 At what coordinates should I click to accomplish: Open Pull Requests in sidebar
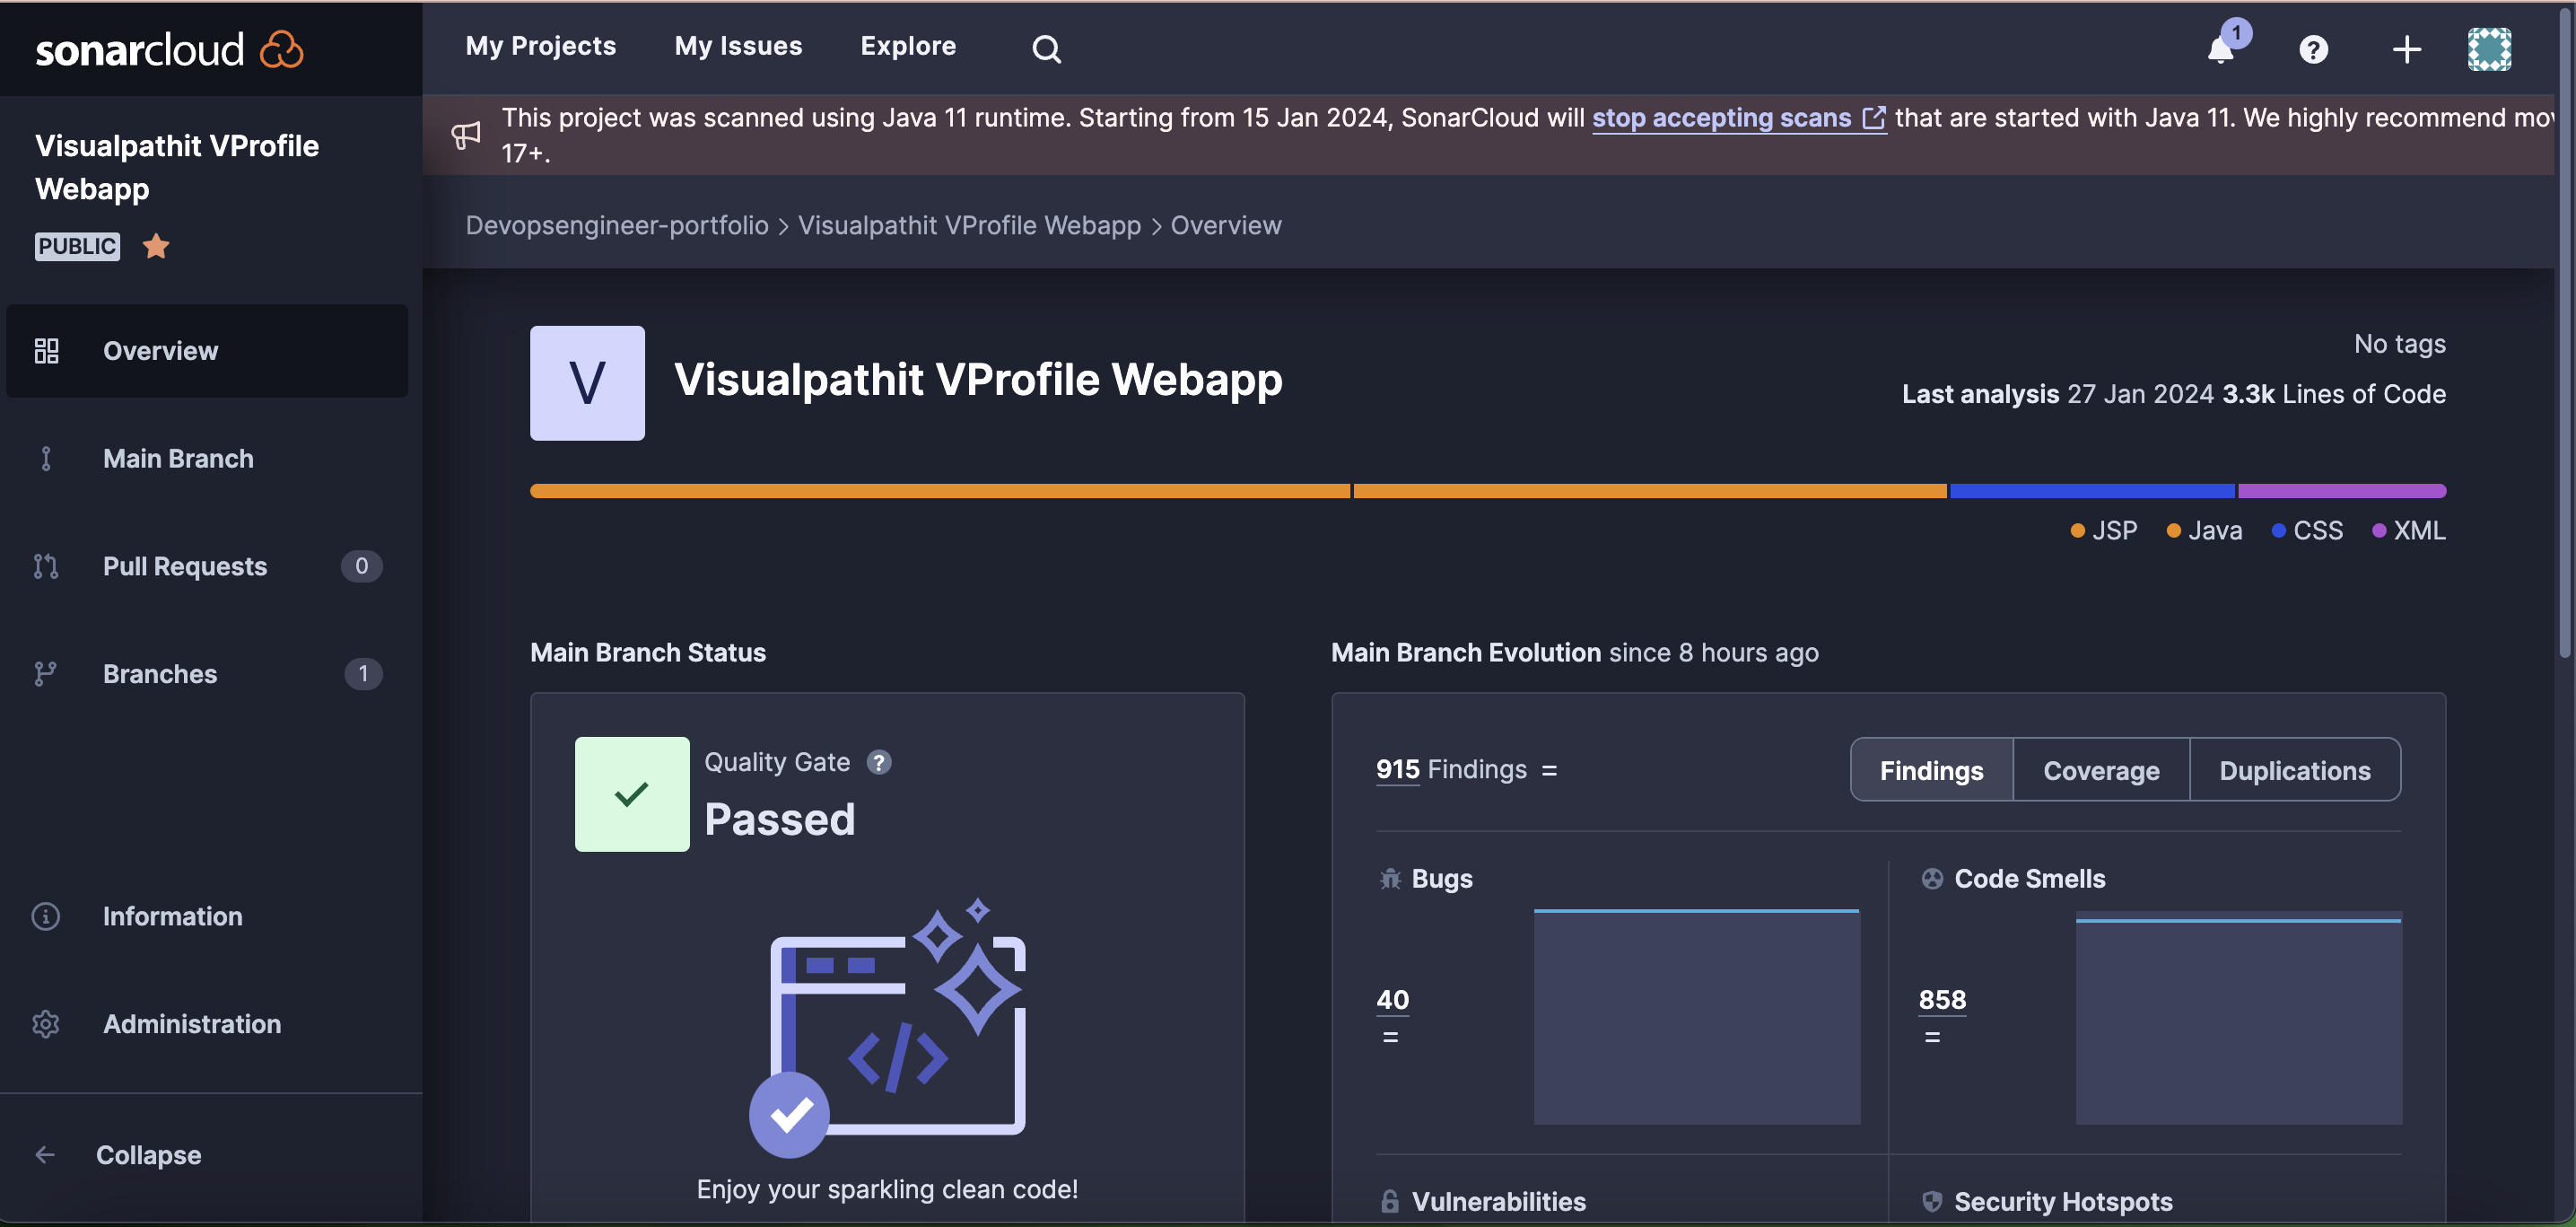pos(185,565)
